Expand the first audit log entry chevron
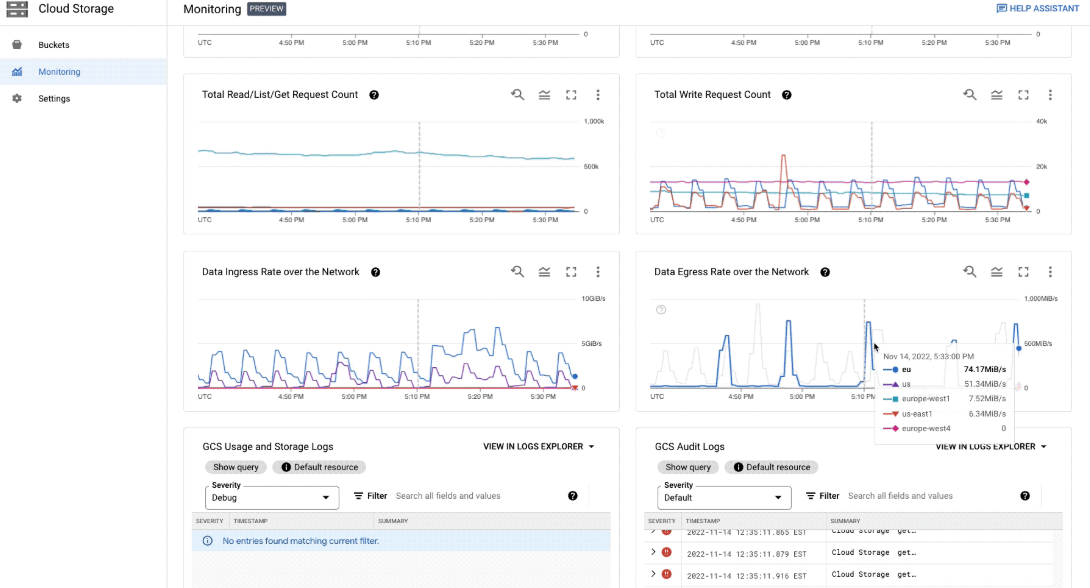This screenshot has height=588, width=1090. 653,532
